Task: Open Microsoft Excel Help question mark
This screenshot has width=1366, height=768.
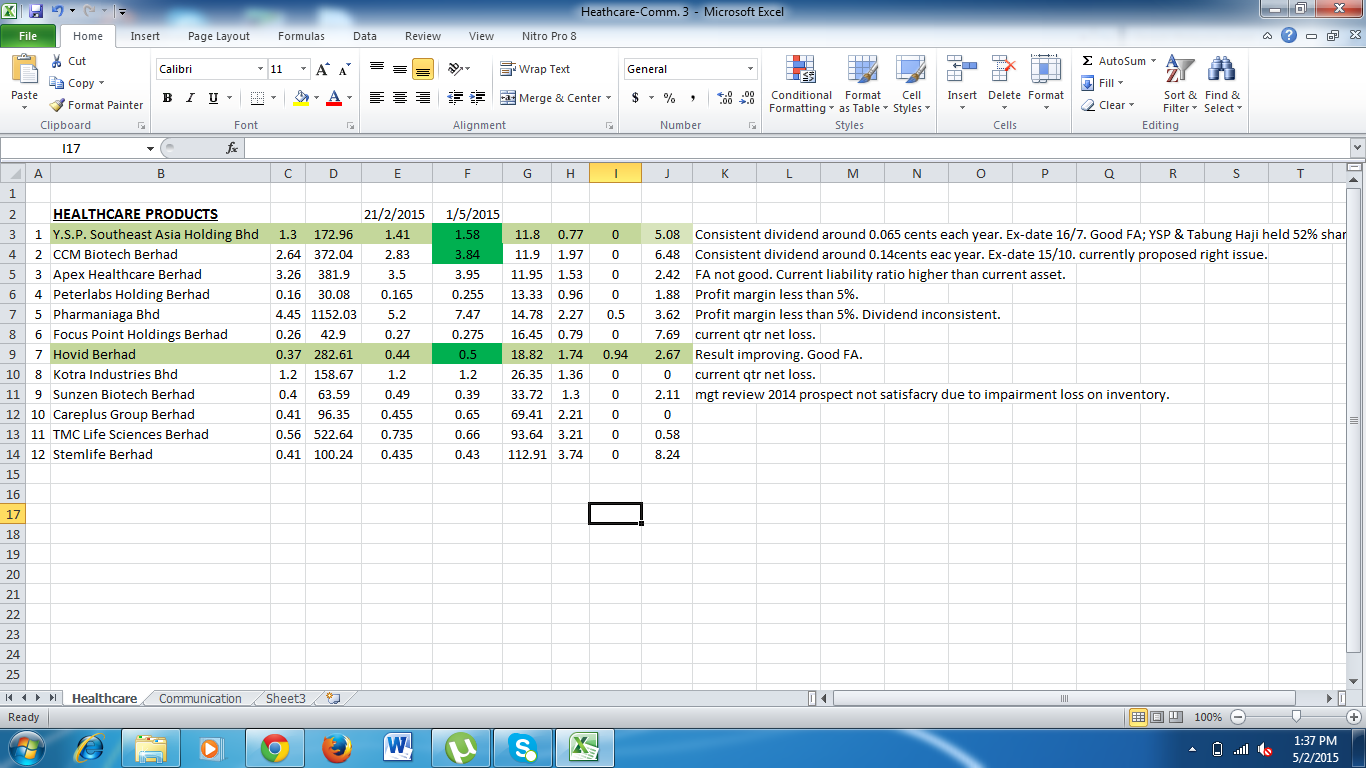Action: click(x=1289, y=36)
